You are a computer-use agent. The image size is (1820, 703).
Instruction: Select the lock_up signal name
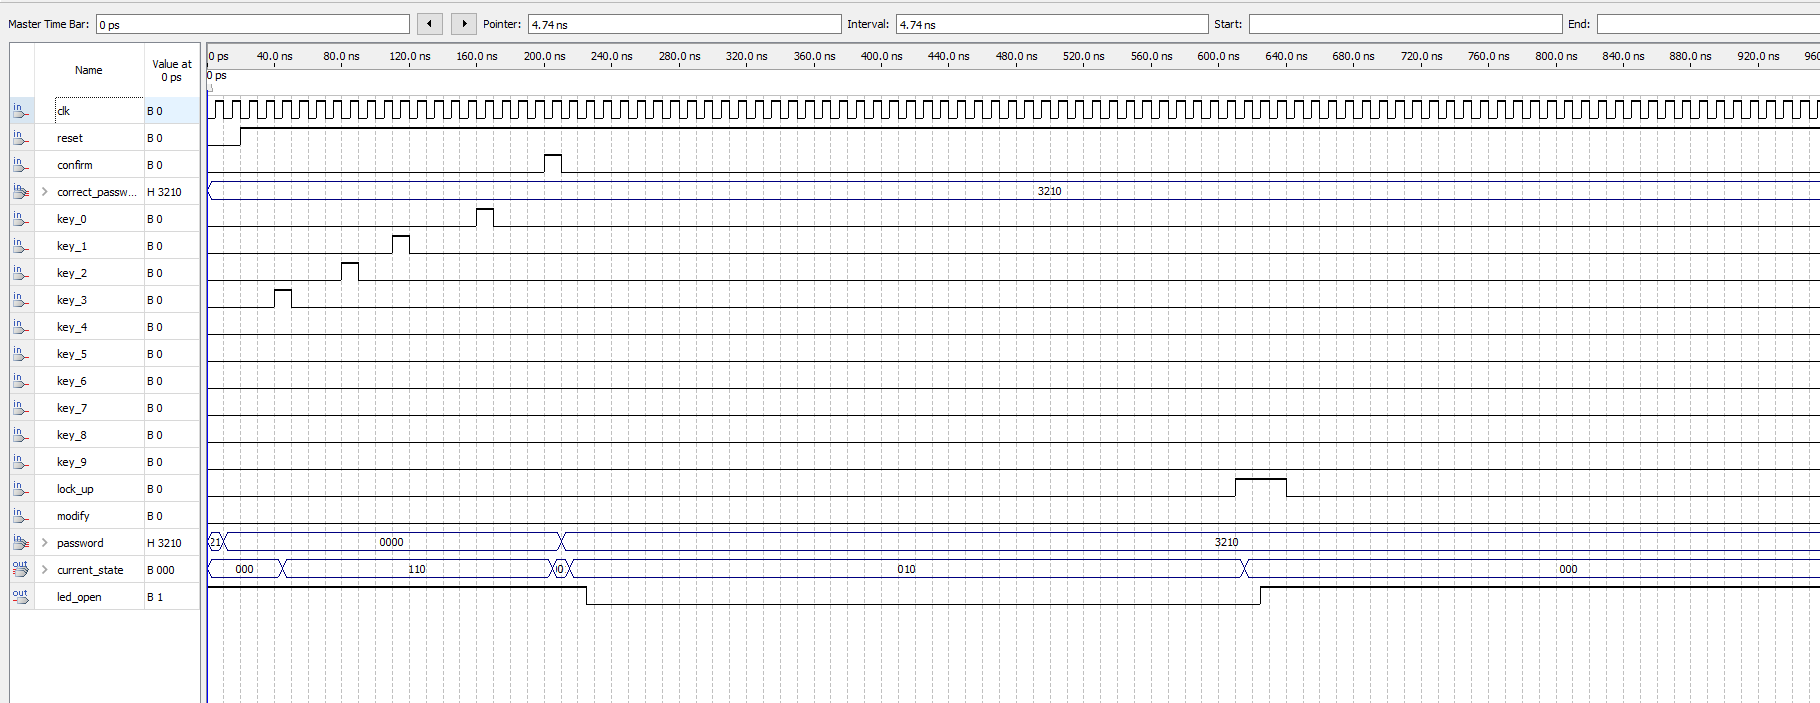75,489
